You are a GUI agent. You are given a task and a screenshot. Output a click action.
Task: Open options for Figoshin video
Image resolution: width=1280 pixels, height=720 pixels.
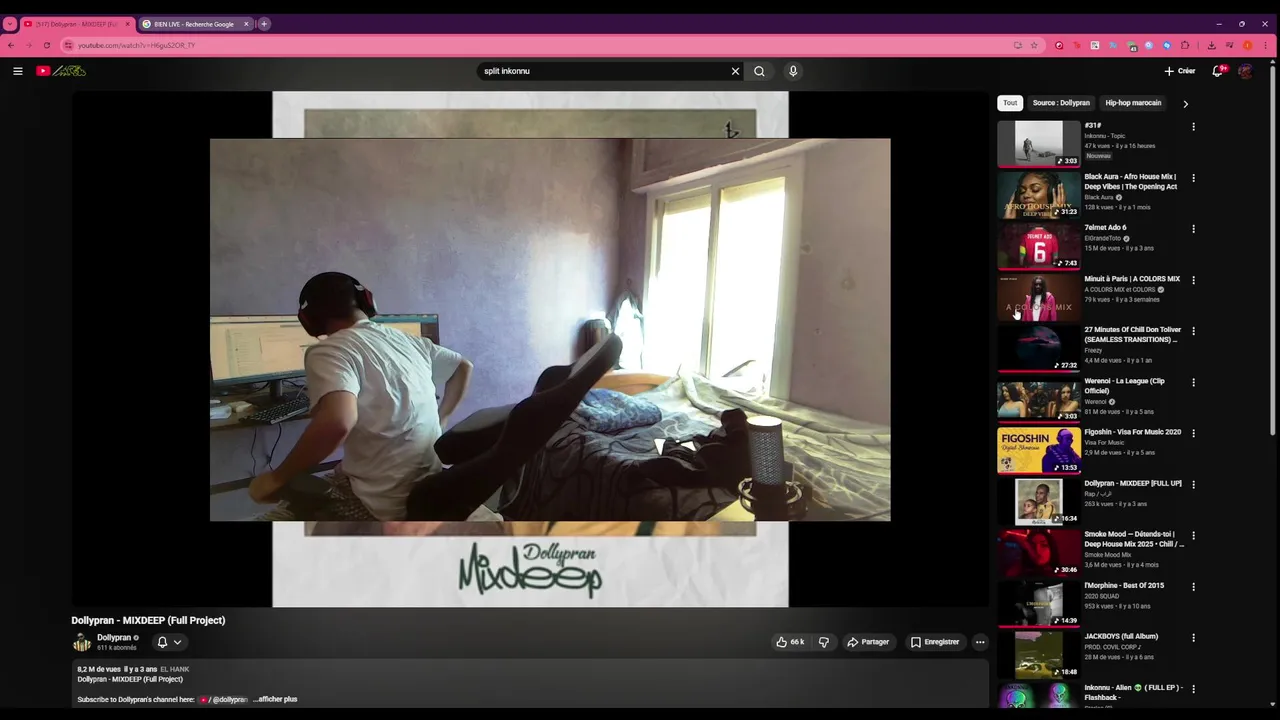1193,433
